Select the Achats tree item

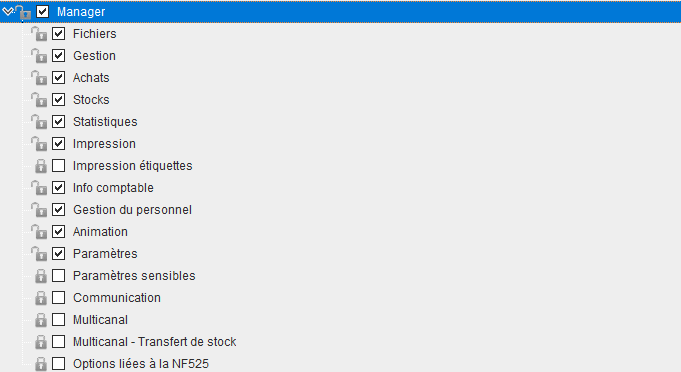click(x=91, y=78)
